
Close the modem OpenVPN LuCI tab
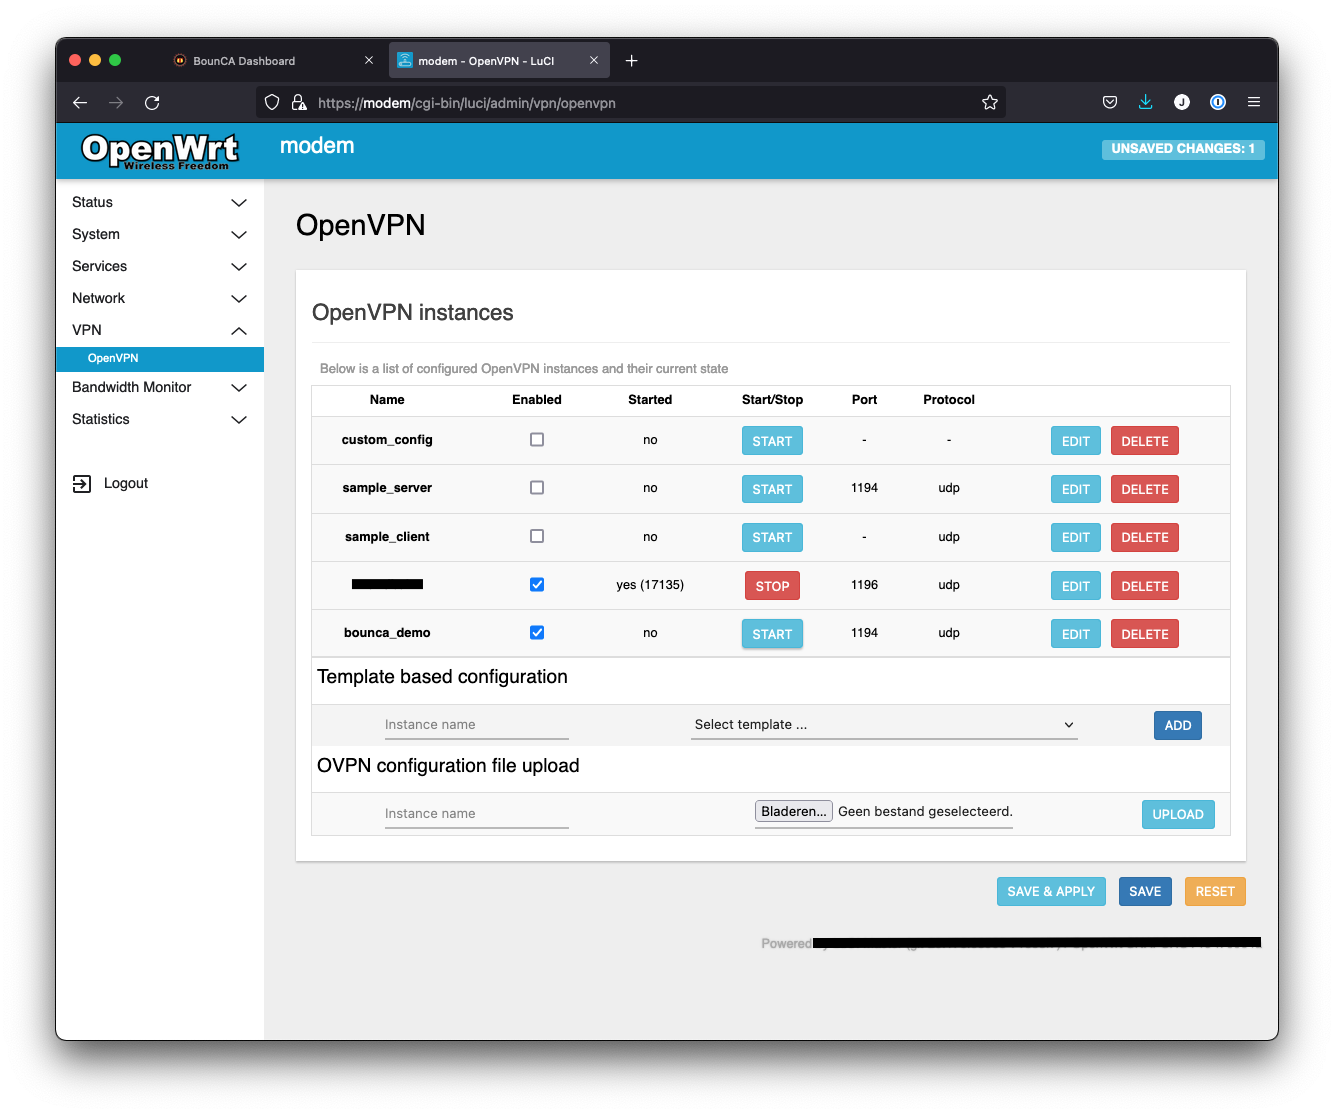594,61
